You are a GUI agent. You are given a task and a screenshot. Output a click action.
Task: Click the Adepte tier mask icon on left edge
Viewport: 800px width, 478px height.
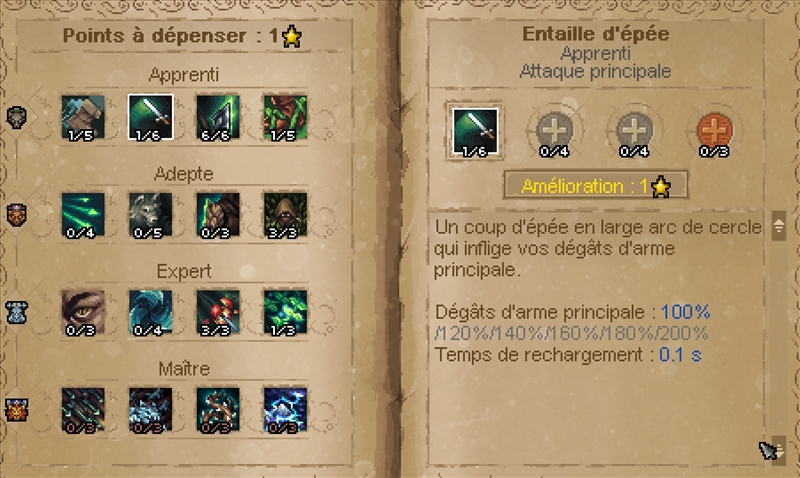(16, 215)
